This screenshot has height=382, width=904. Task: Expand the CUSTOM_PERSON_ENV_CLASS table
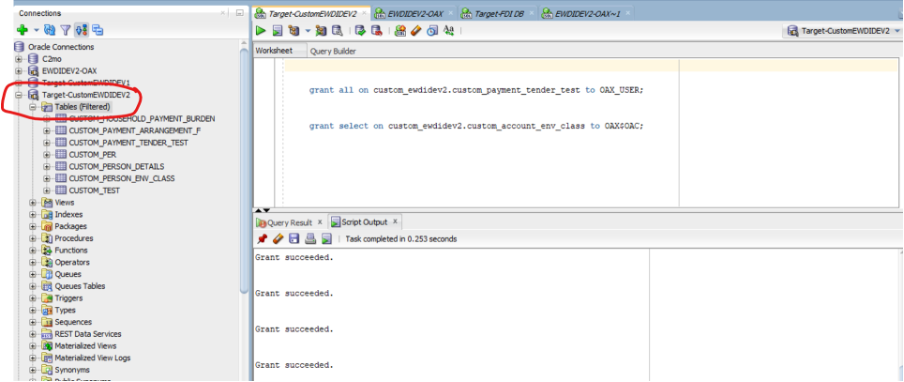pyautogui.click(x=47, y=179)
